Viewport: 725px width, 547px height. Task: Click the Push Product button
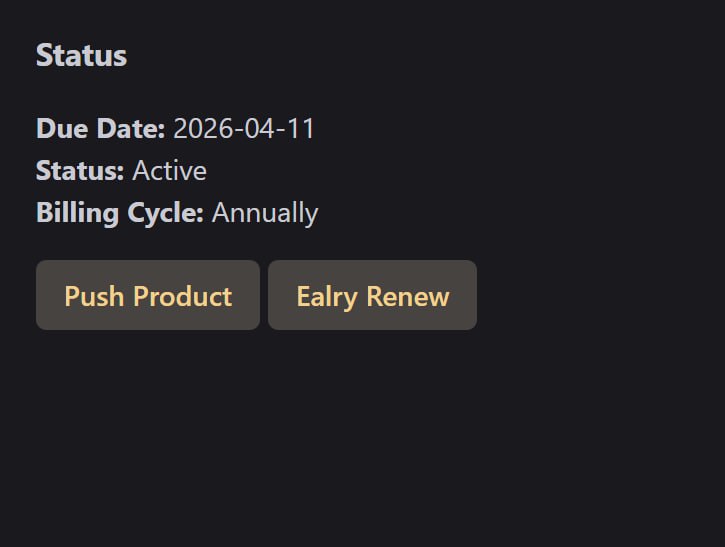tap(148, 296)
